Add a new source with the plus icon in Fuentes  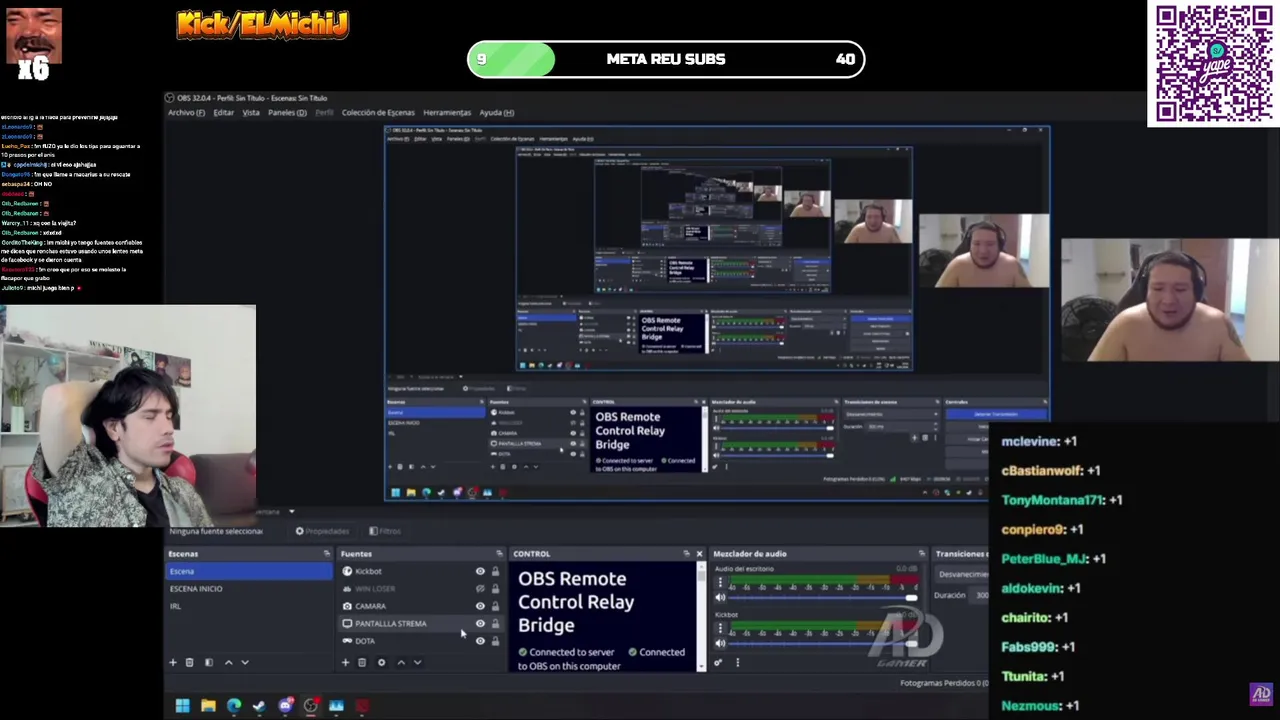pyautogui.click(x=346, y=662)
